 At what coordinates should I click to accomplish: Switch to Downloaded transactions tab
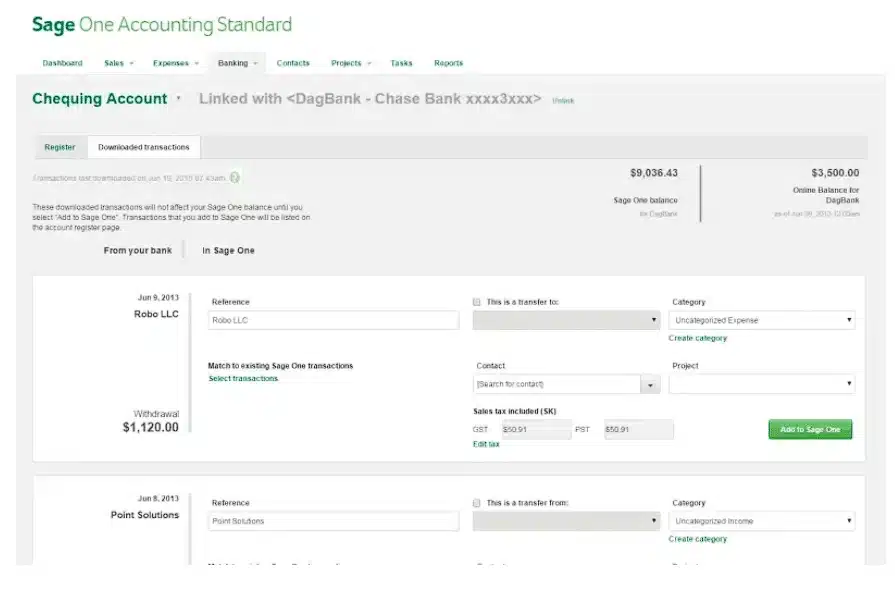144,147
